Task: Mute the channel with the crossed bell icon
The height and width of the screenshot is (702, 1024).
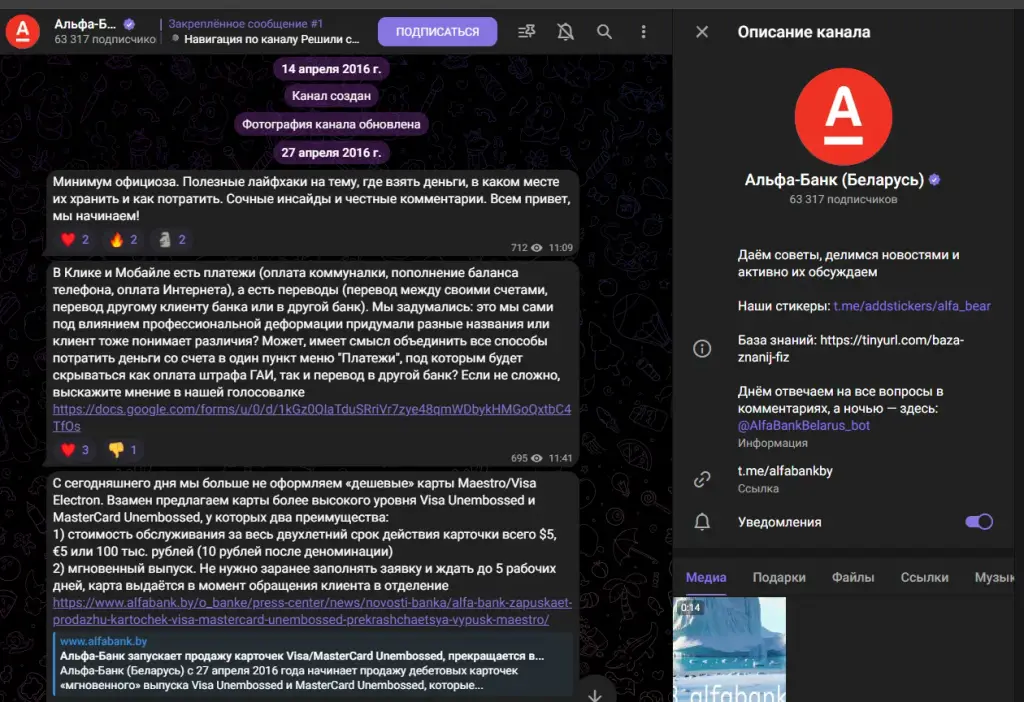Action: tap(566, 31)
